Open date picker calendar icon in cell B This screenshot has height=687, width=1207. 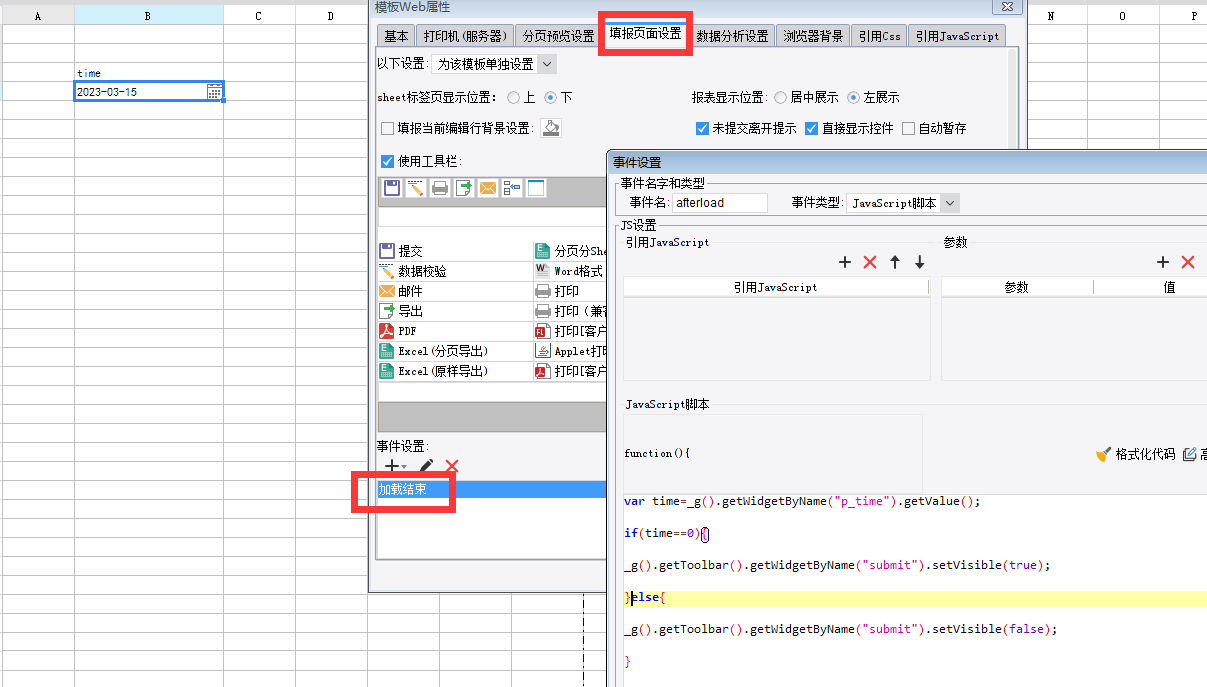pyautogui.click(x=214, y=92)
